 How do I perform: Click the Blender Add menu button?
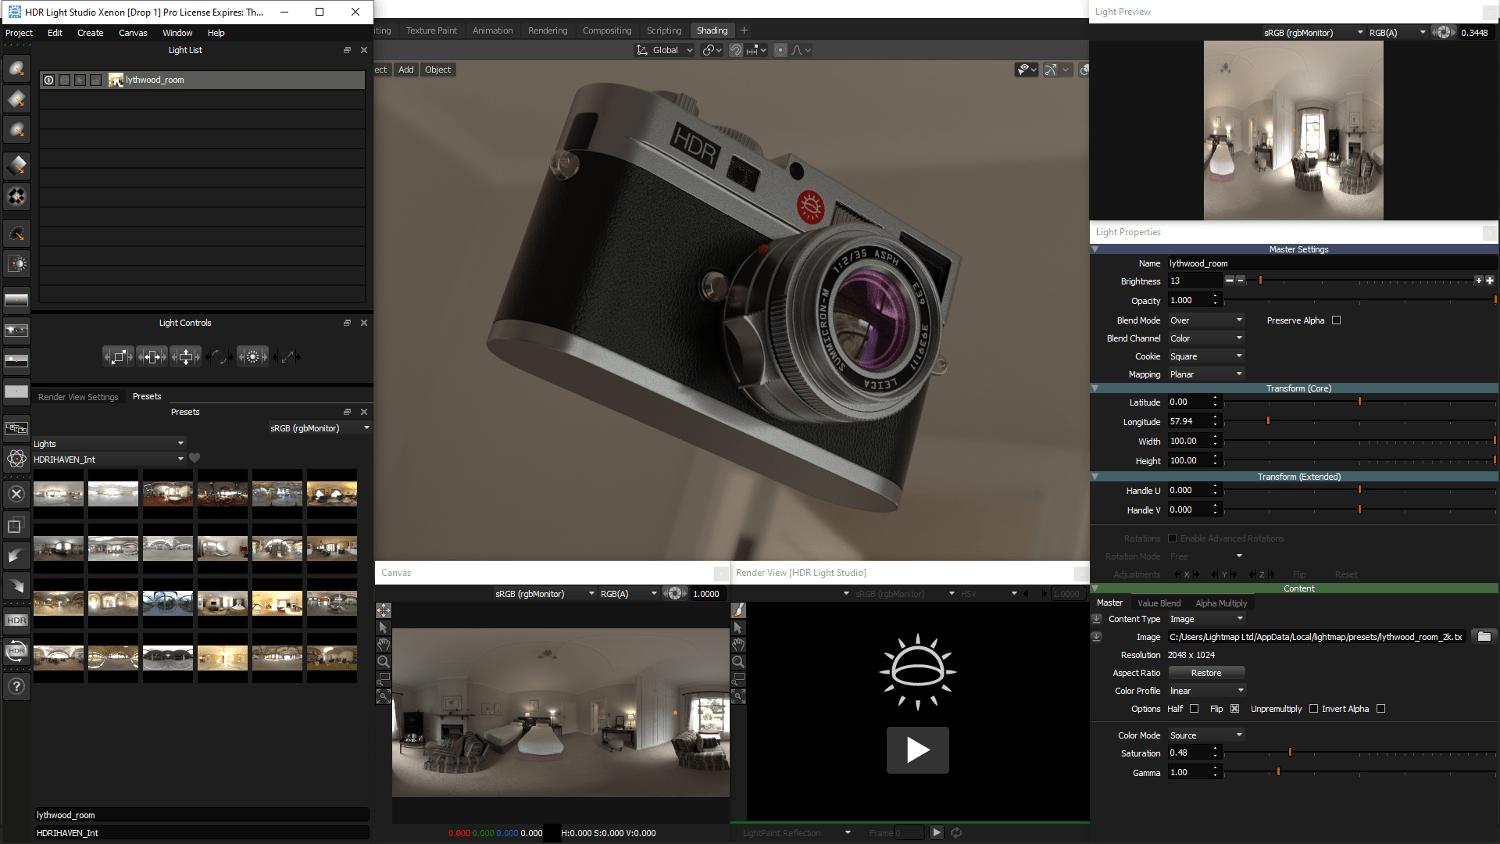coord(405,70)
